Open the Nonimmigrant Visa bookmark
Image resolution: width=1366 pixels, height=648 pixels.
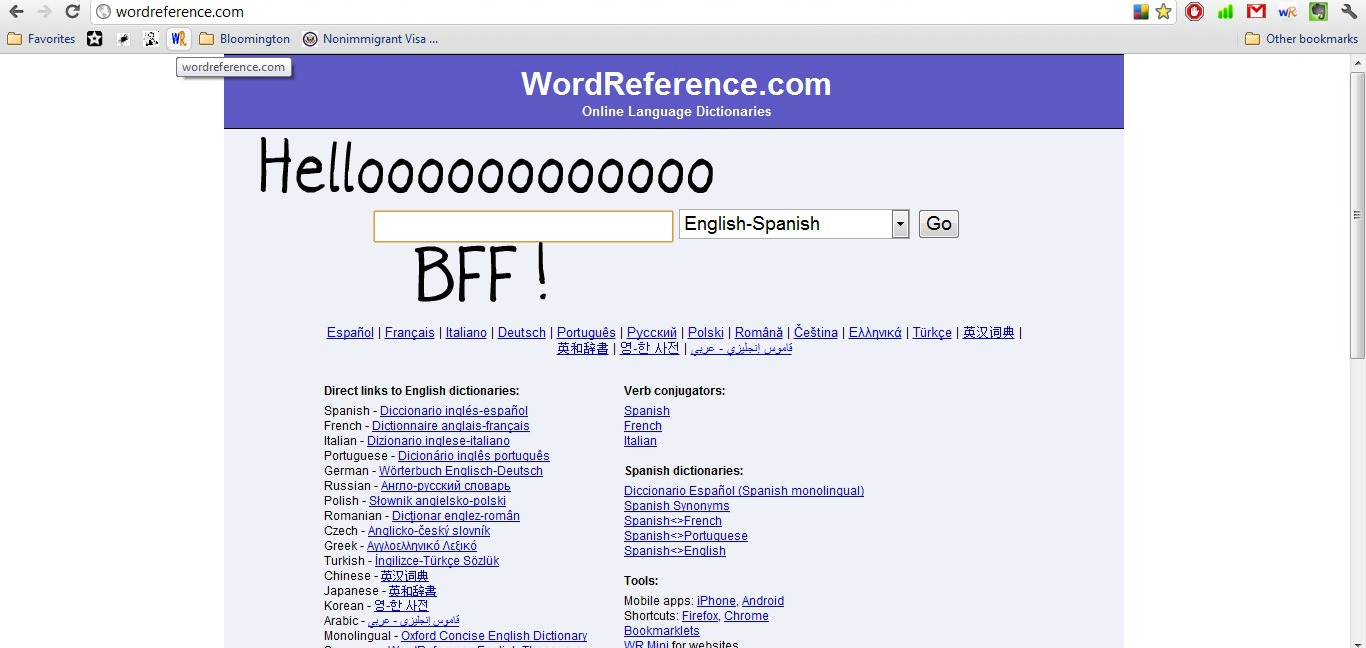(x=370, y=39)
